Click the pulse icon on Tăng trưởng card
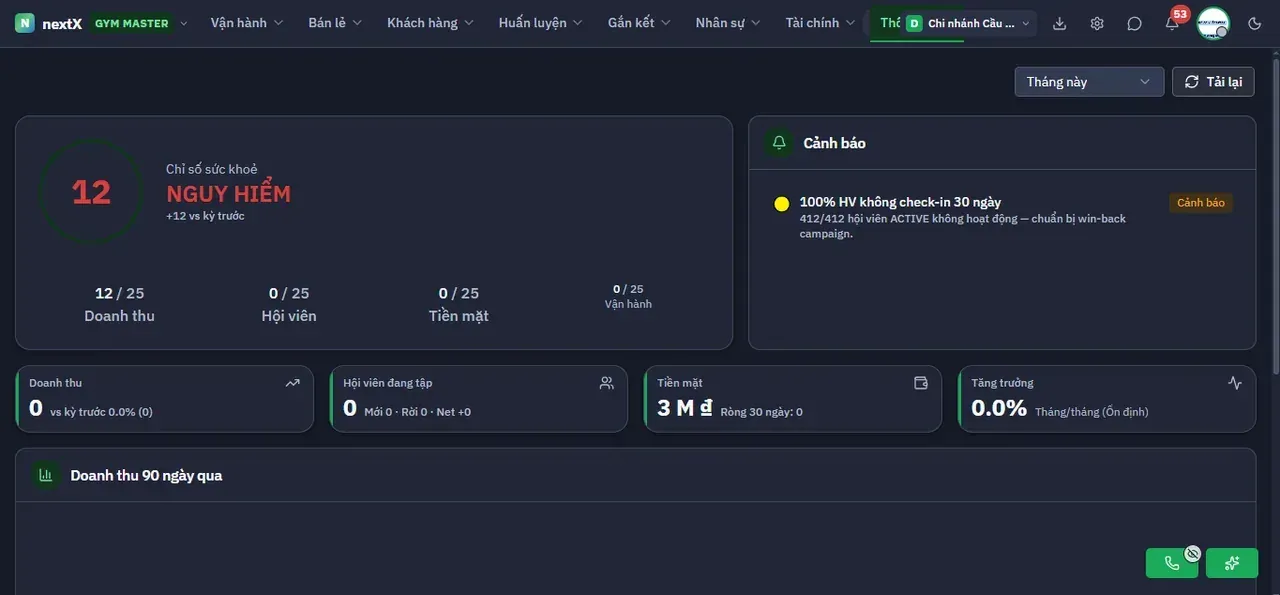 (x=1235, y=383)
